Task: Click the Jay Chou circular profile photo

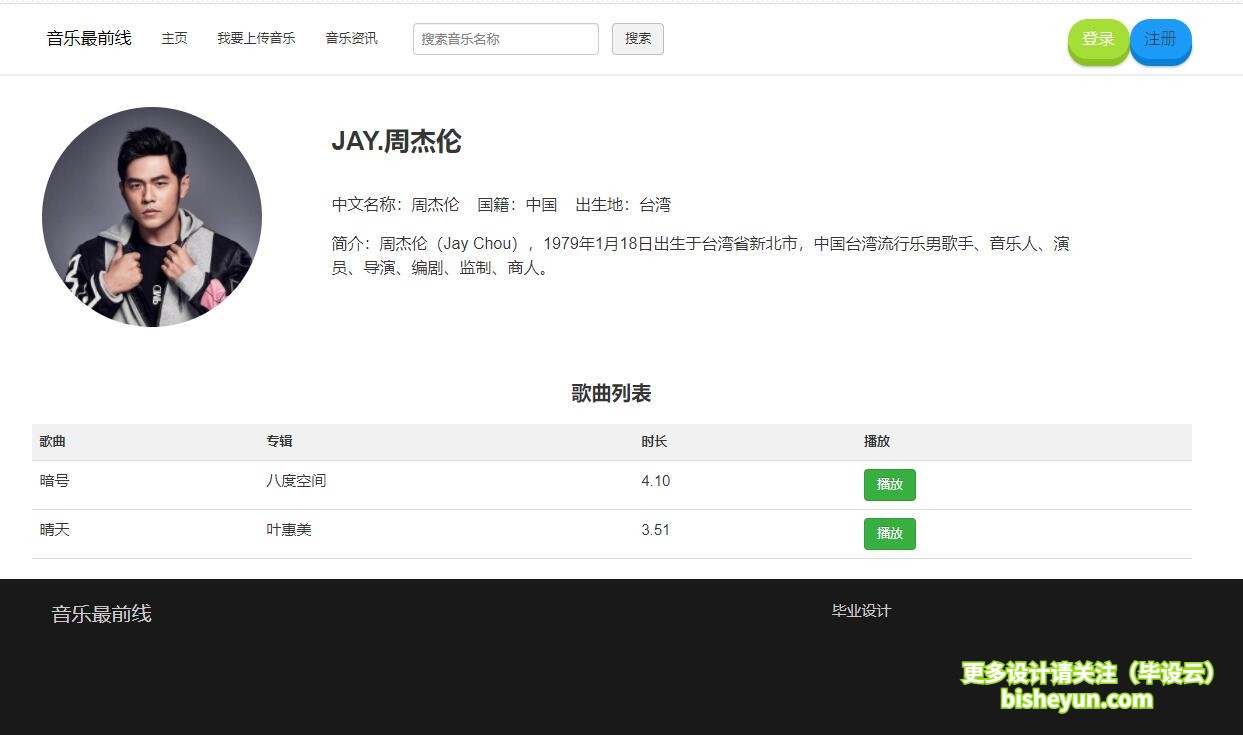Action: [151, 217]
